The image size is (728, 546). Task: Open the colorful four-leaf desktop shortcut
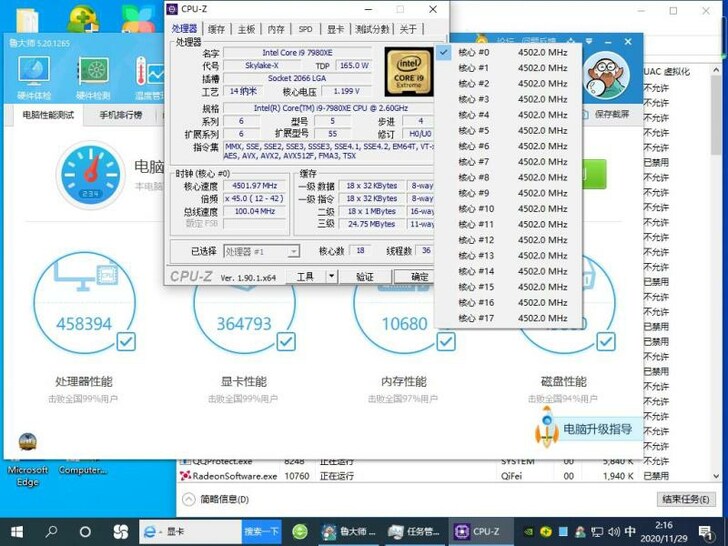138,19
